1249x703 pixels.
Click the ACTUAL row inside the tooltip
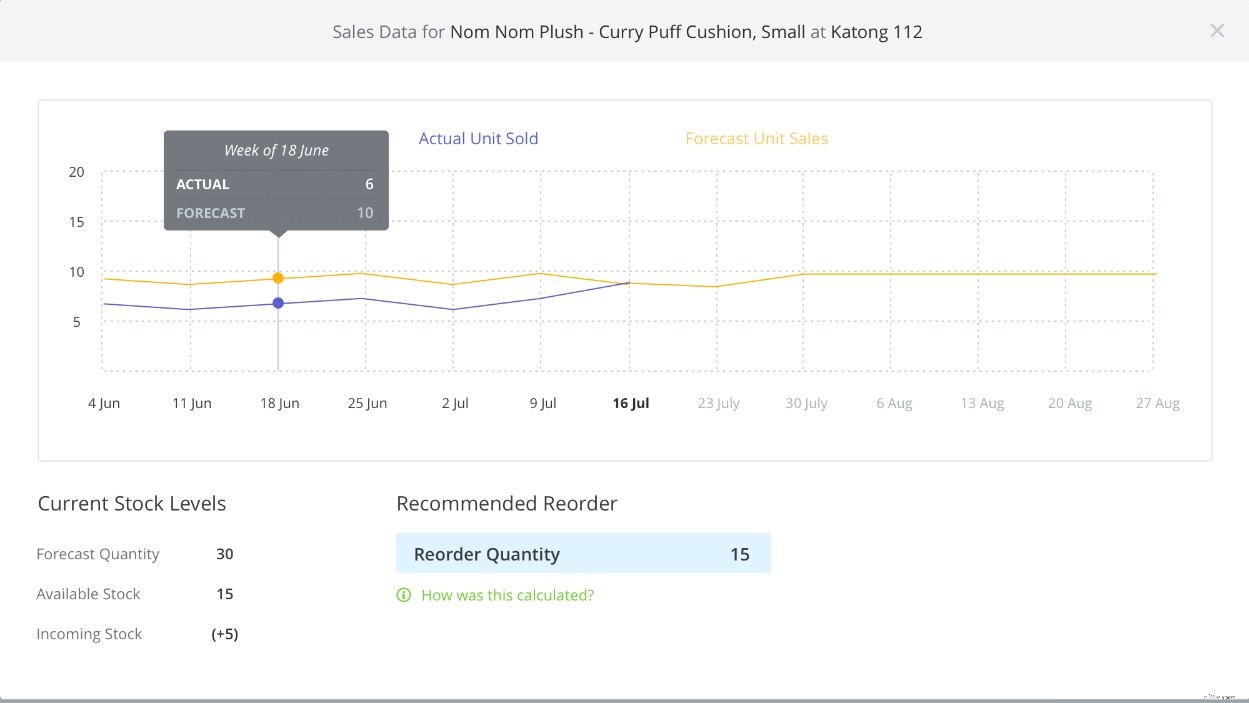pyautogui.click(x=276, y=184)
